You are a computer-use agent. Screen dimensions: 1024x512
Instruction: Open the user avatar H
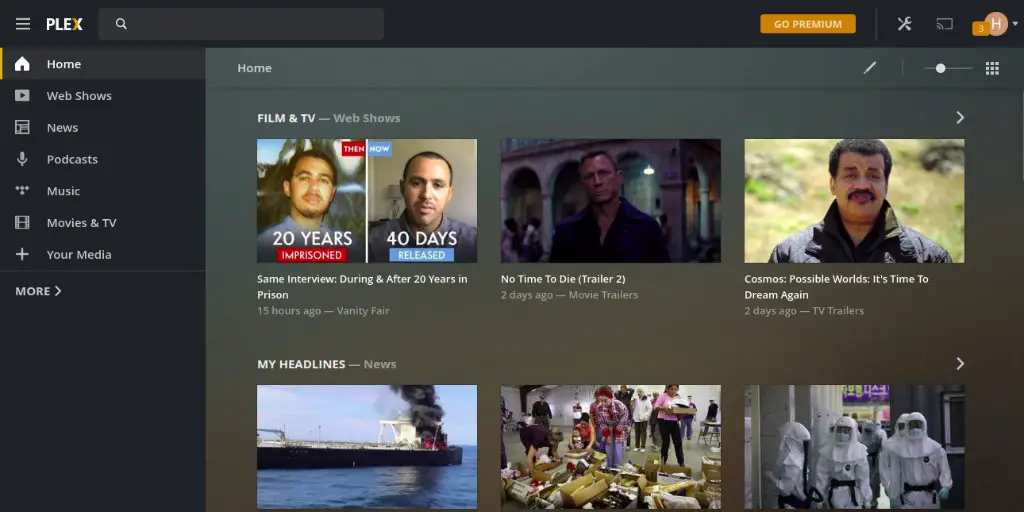click(x=996, y=24)
